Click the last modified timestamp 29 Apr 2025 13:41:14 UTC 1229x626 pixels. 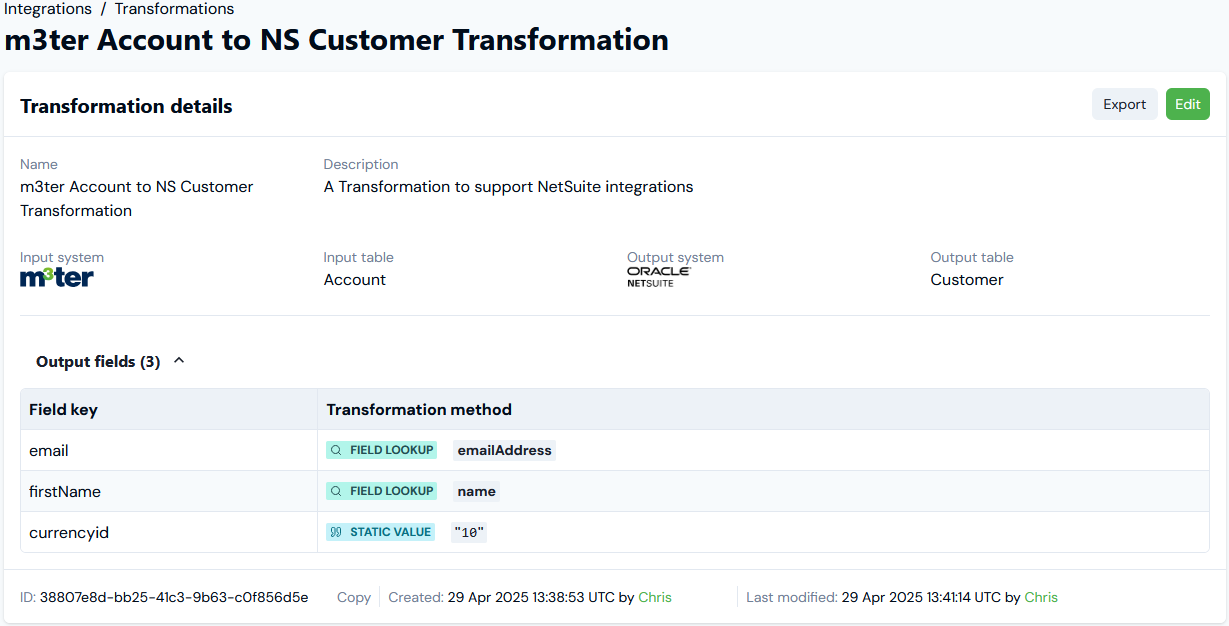pos(921,597)
